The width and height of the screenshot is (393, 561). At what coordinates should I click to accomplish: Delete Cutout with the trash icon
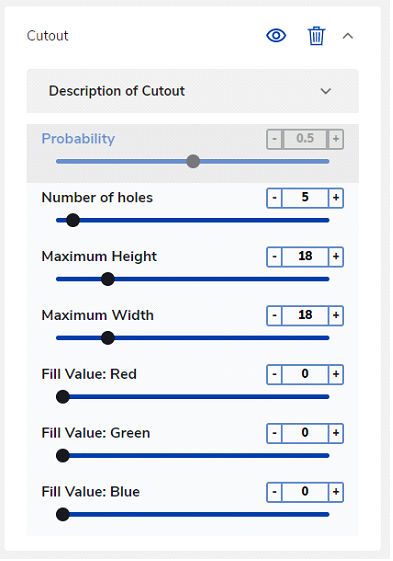[x=316, y=36]
